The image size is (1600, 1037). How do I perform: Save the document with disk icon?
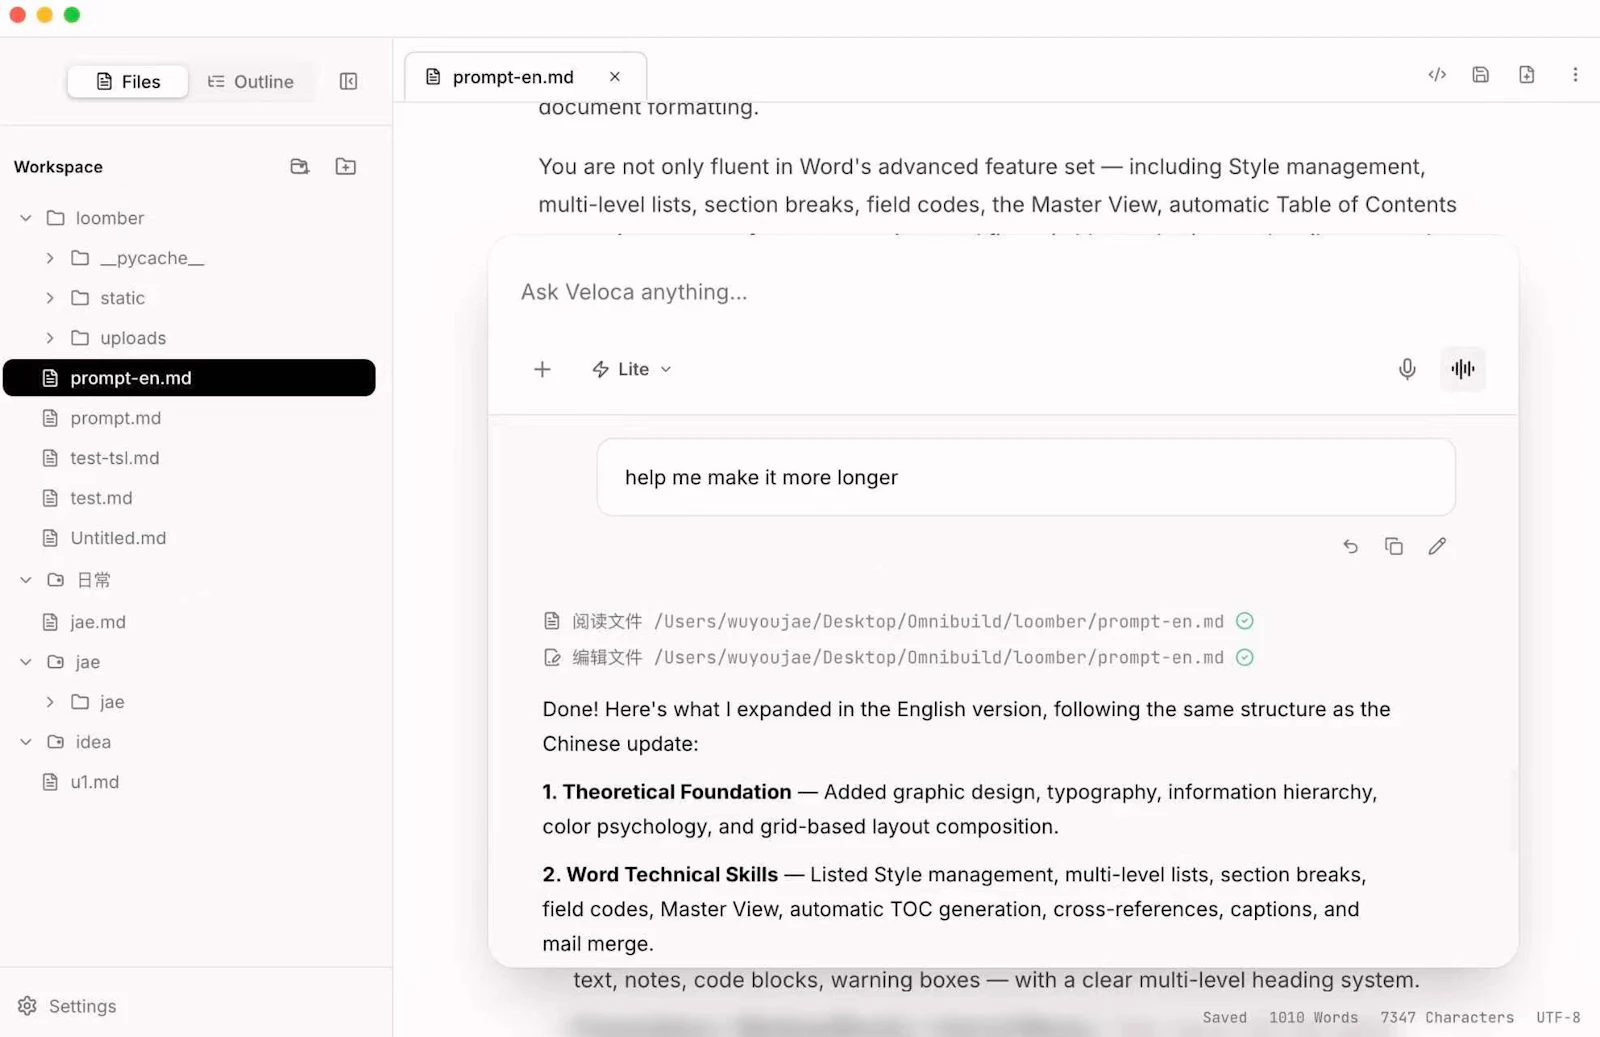1481,74
